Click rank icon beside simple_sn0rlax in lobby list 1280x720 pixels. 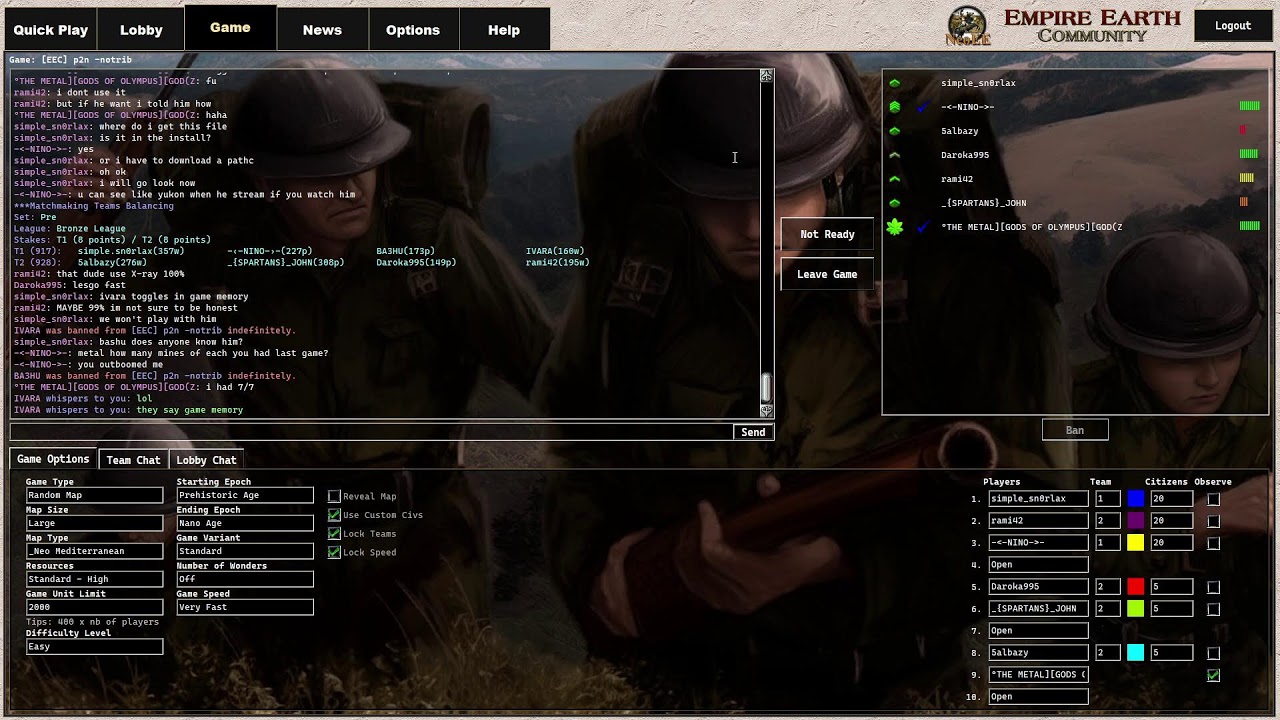point(895,83)
